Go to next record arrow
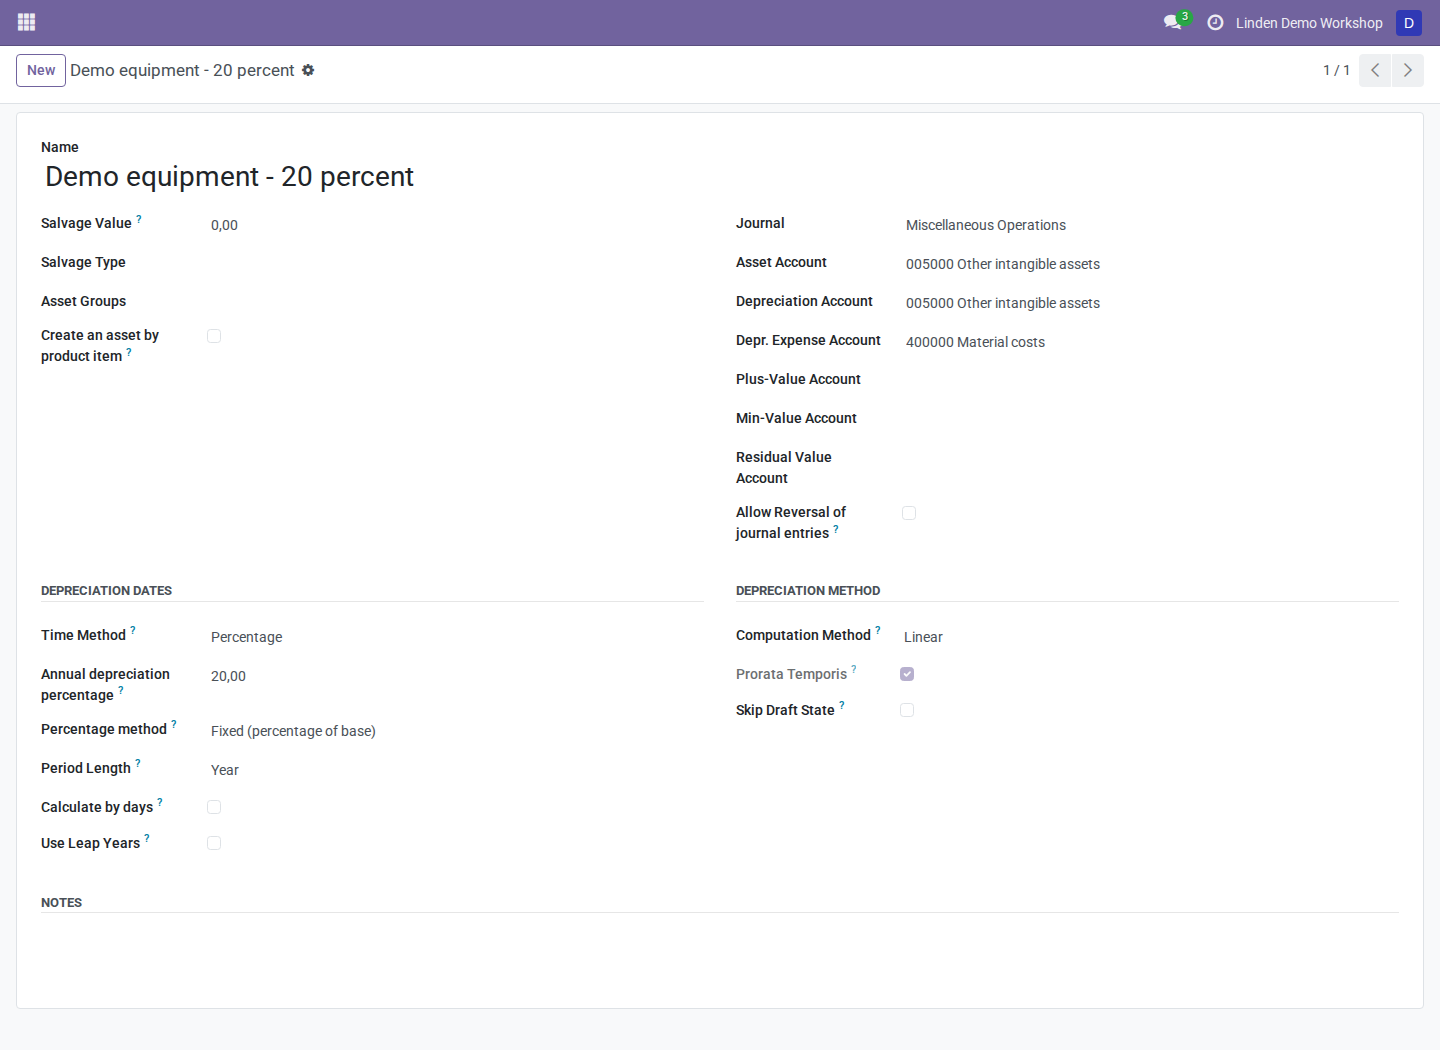The height and width of the screenshot is (1050, 1440). point(1407,70)
